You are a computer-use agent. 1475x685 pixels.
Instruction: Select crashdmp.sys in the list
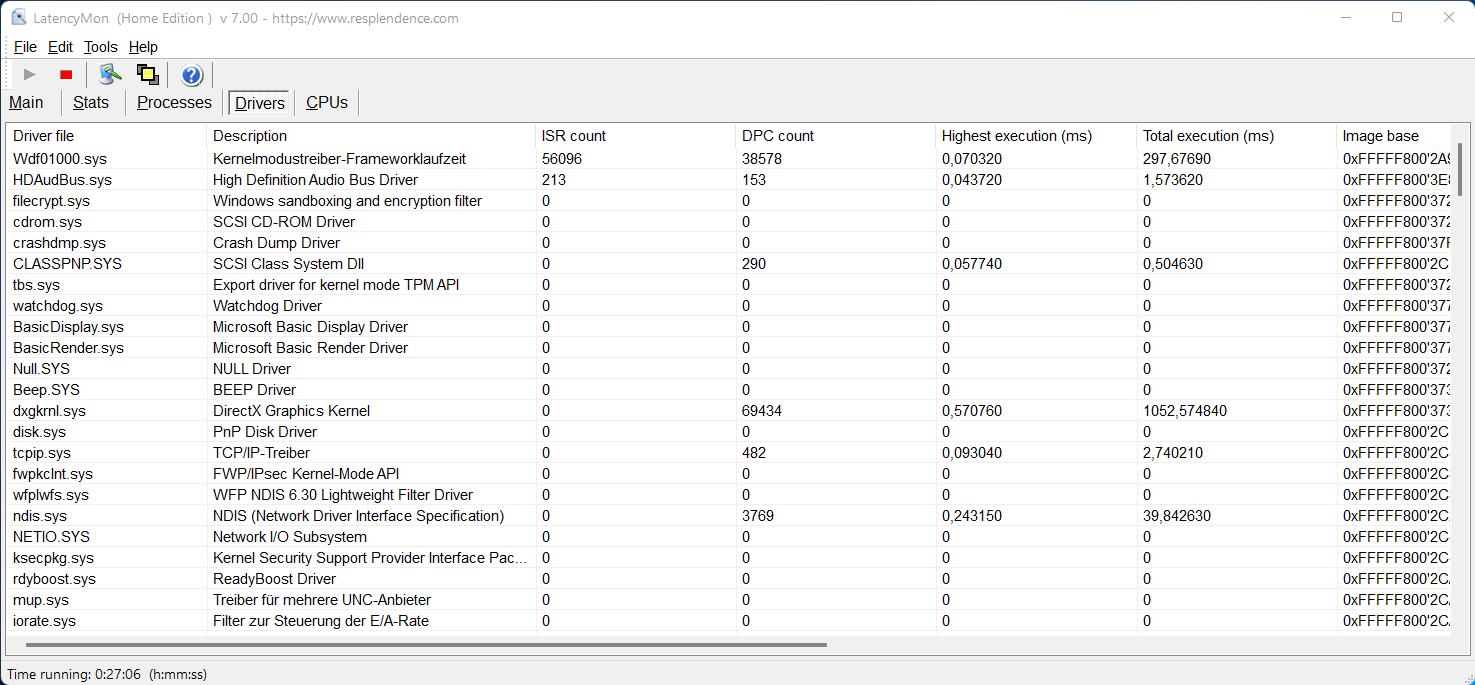pos(729,243)
